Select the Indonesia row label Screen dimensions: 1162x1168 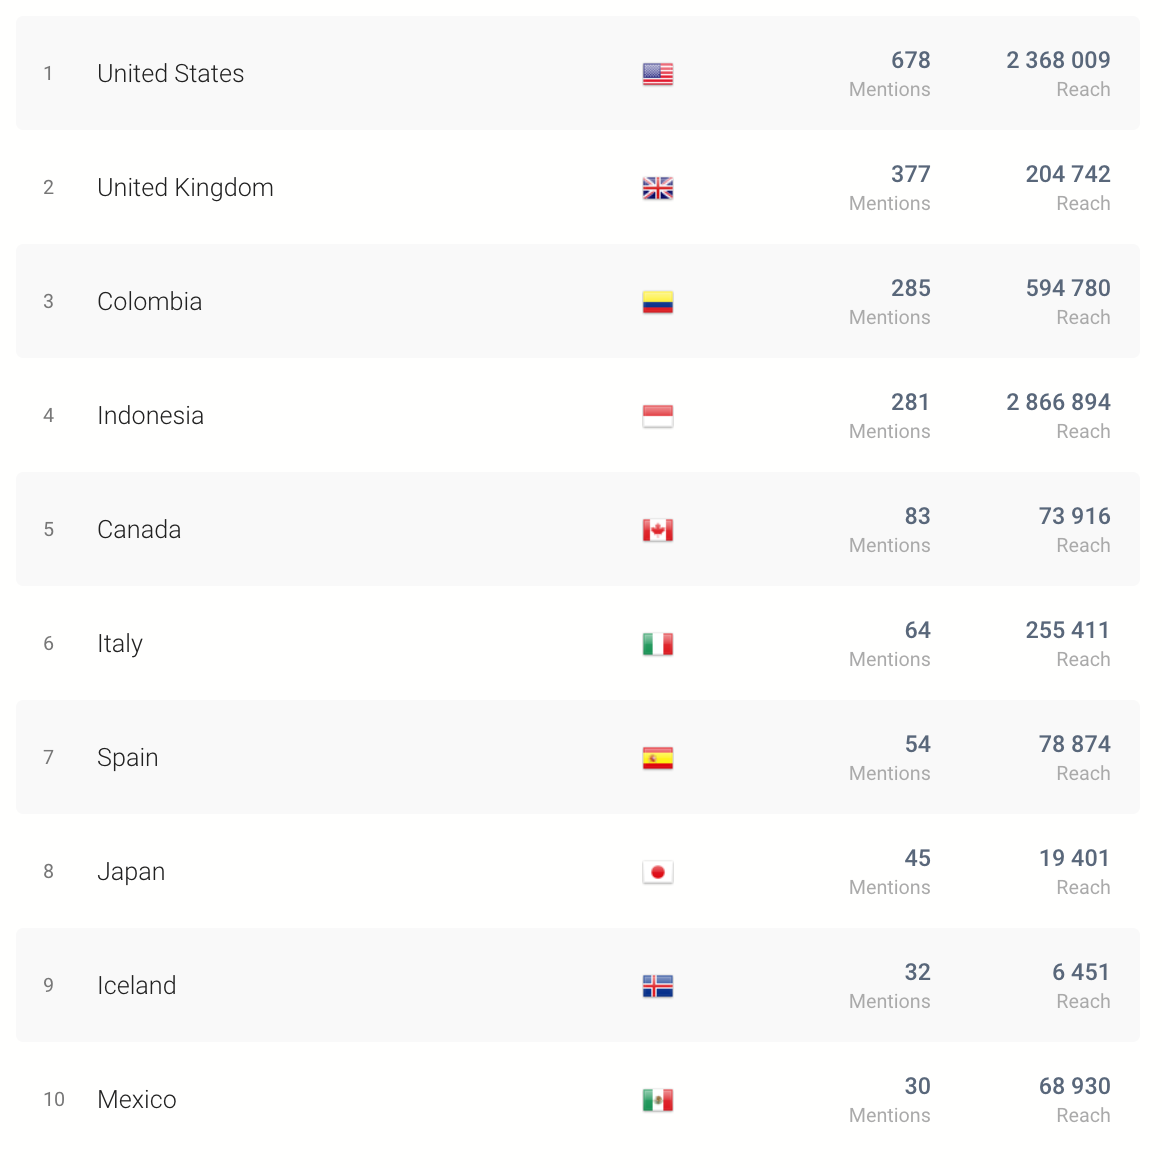pos(150,416)
